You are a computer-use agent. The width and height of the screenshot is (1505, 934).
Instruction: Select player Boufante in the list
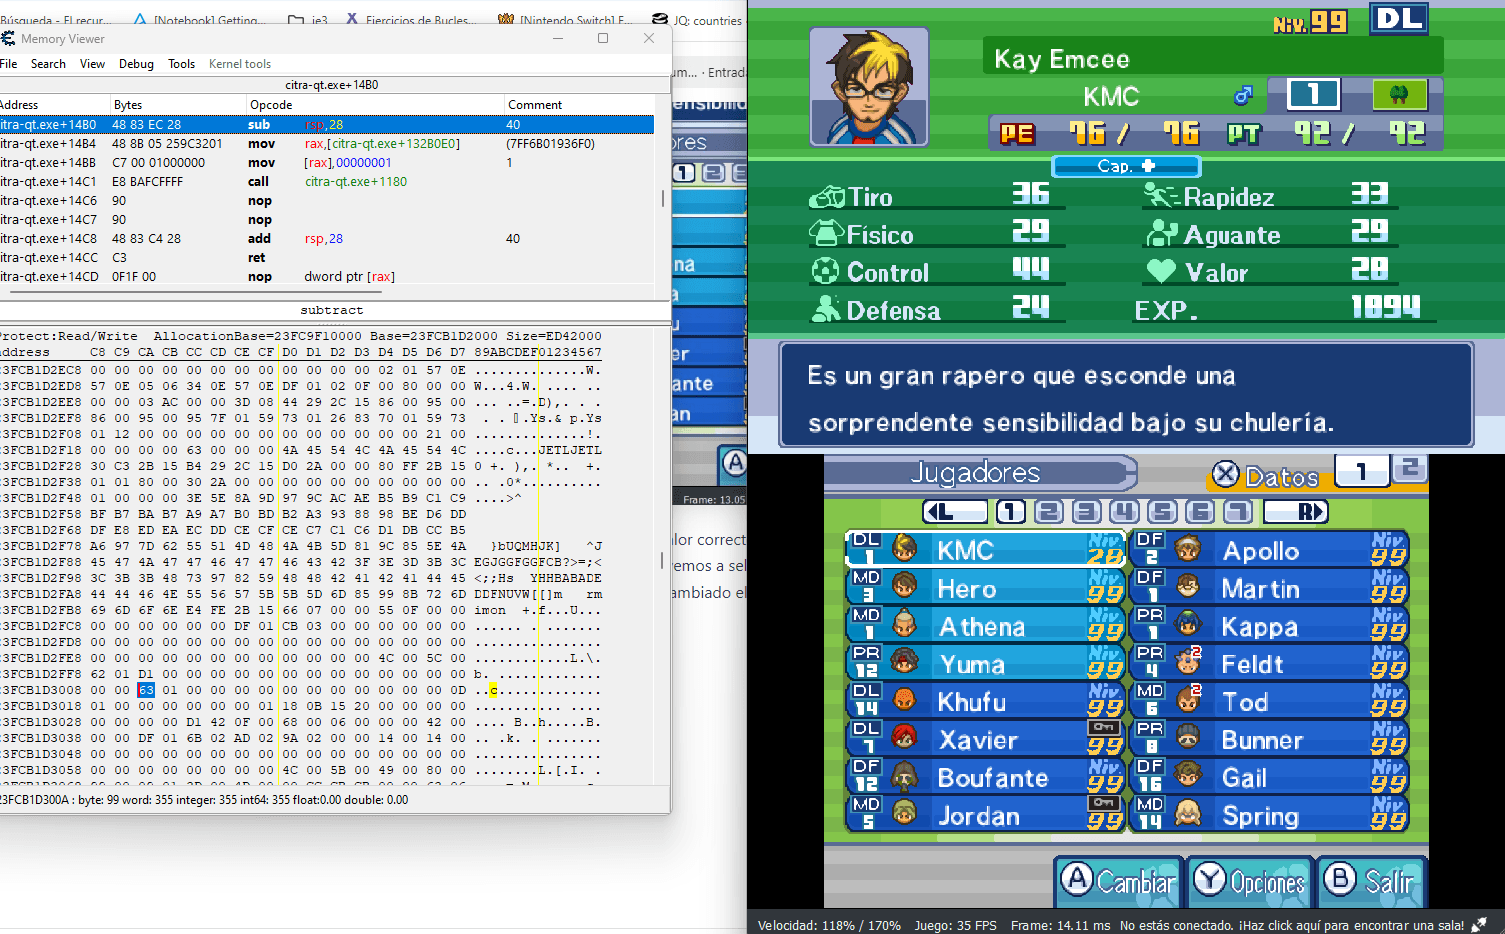click(x=987, y=778)
